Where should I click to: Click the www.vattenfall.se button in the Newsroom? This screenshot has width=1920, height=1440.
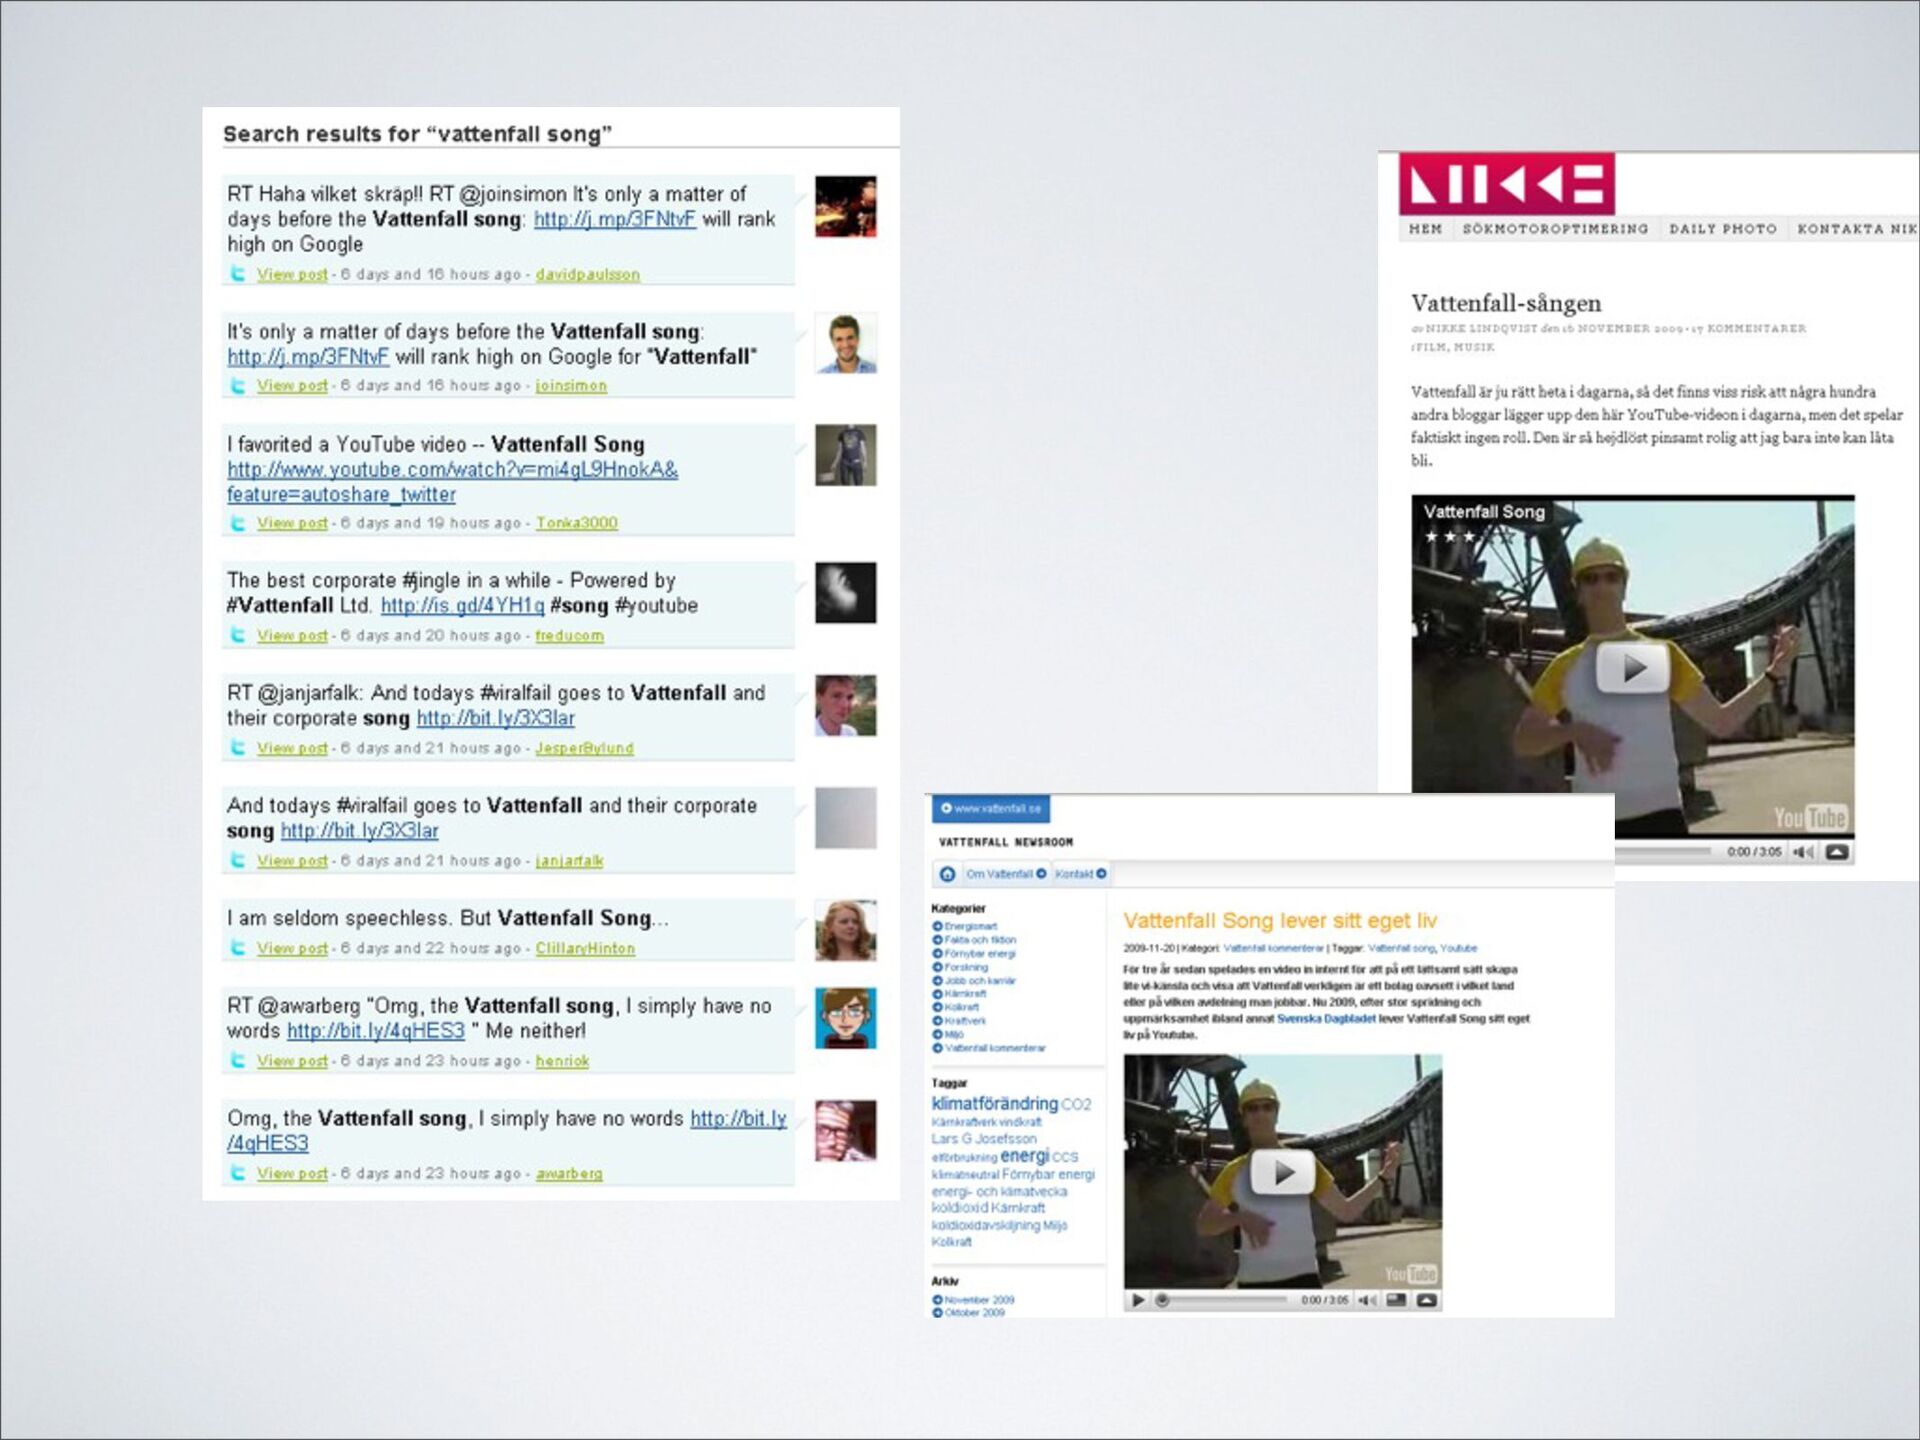pos(991,808)
